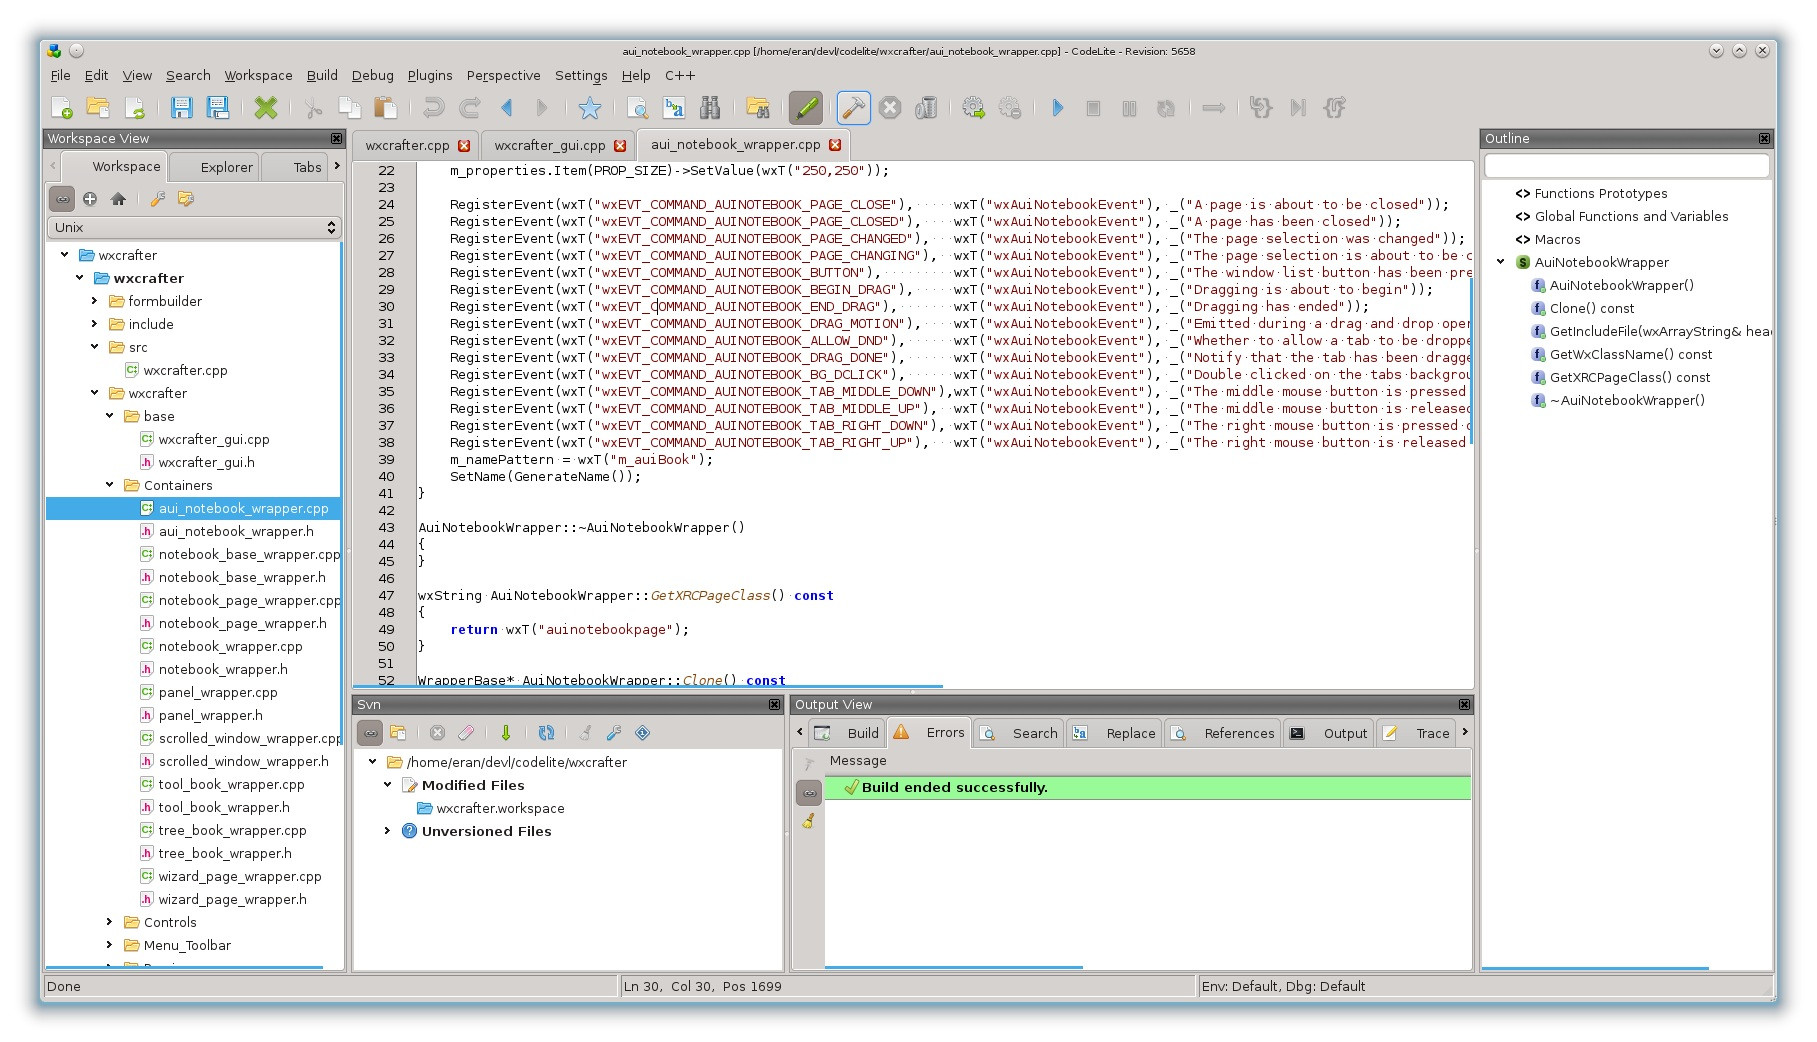The height and width of the screenshot is (1042, 1817).
Task: Navigate backward with blue left arrow
Action: point(506,108)
